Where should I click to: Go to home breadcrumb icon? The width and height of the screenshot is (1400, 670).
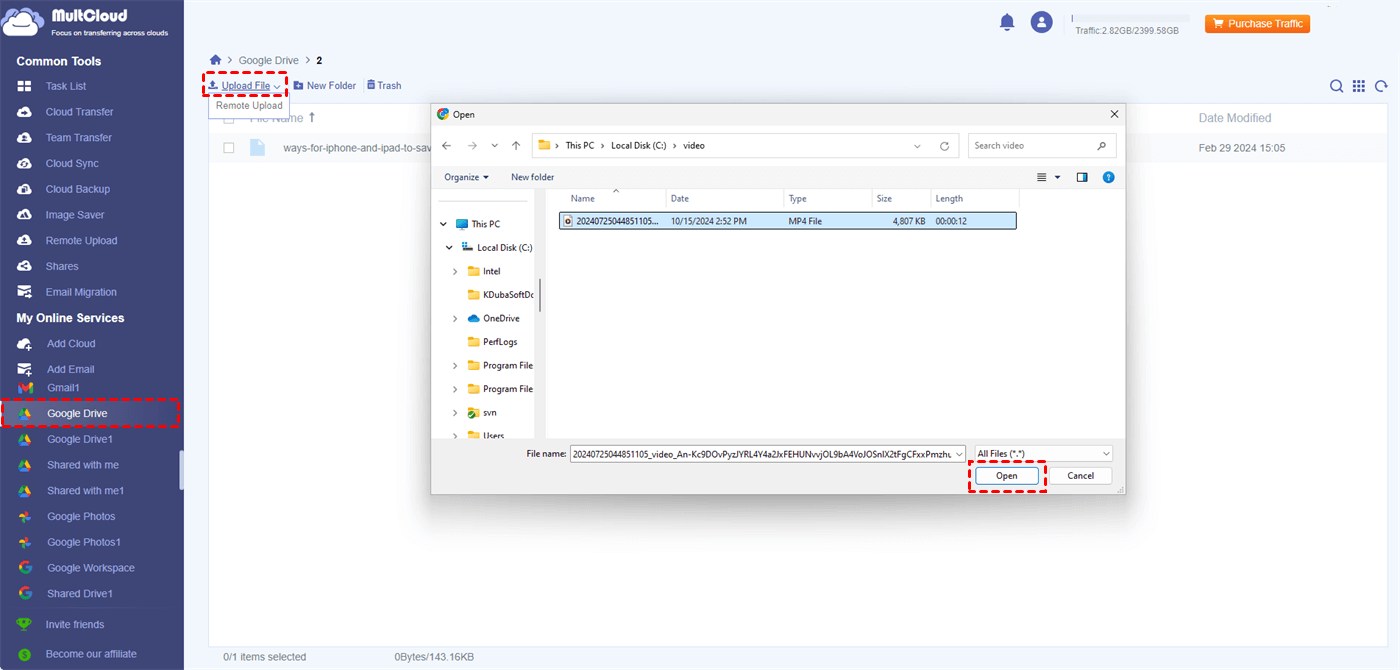pyautogui.click(x=215, y=61)
